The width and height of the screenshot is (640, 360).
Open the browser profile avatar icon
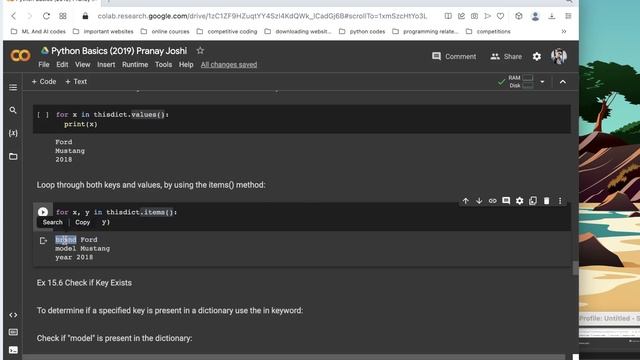click(535, 16)
